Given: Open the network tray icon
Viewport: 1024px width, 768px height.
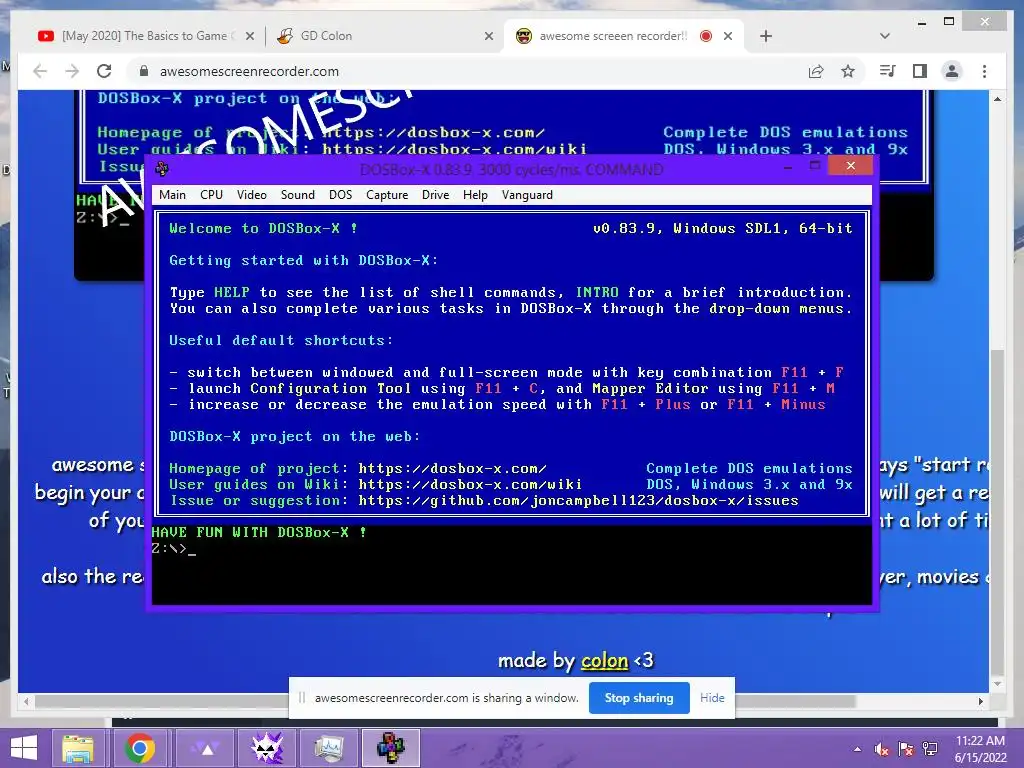Looking at the screenshot, I should 930,749.
